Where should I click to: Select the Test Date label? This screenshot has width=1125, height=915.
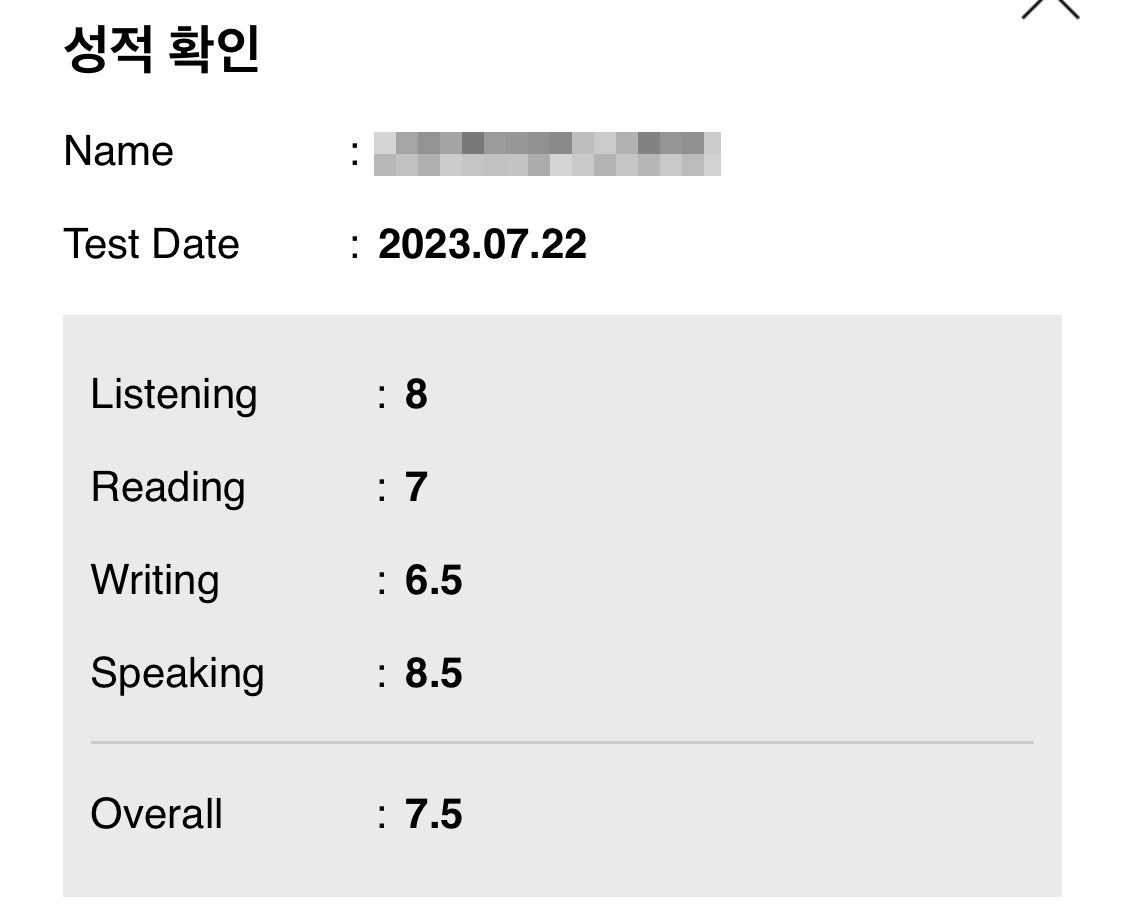pyautogui.click(x=151, y=244)
